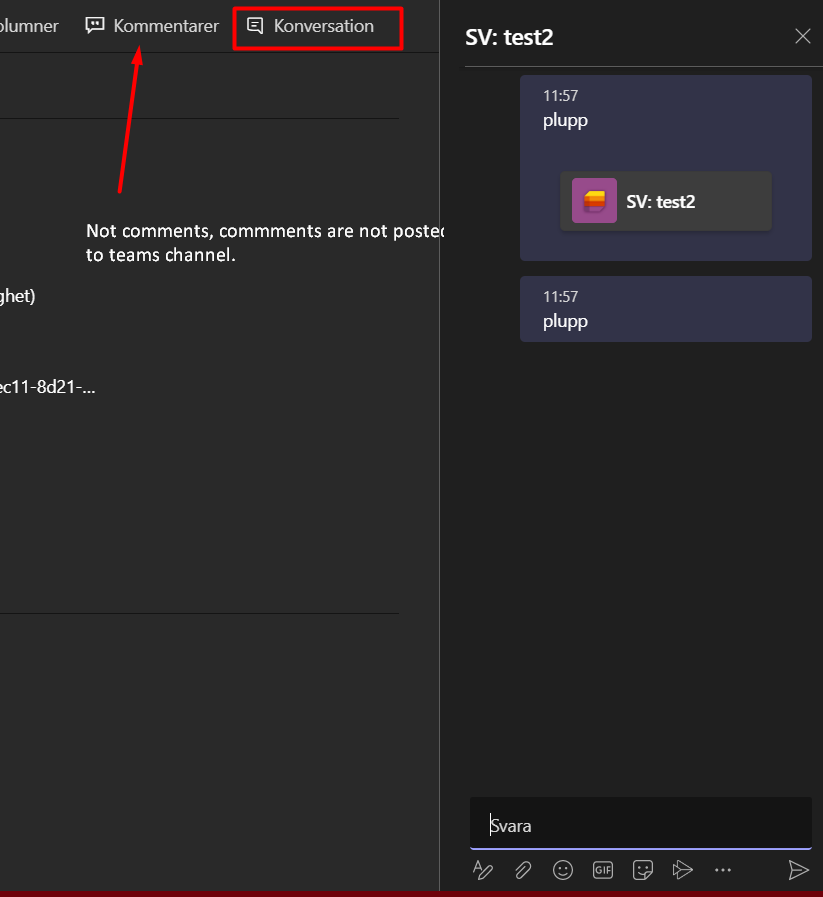Switch to the Konversation tab

[317, 26]
